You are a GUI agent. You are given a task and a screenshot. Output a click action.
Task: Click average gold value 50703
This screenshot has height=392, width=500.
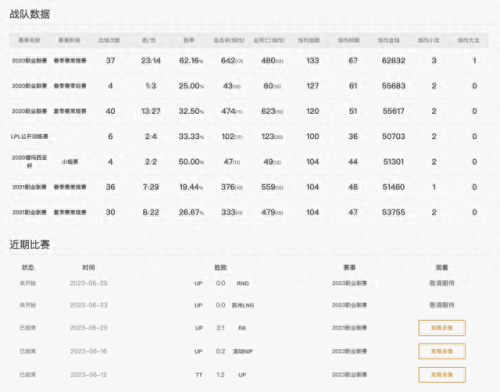click(393, 137)
